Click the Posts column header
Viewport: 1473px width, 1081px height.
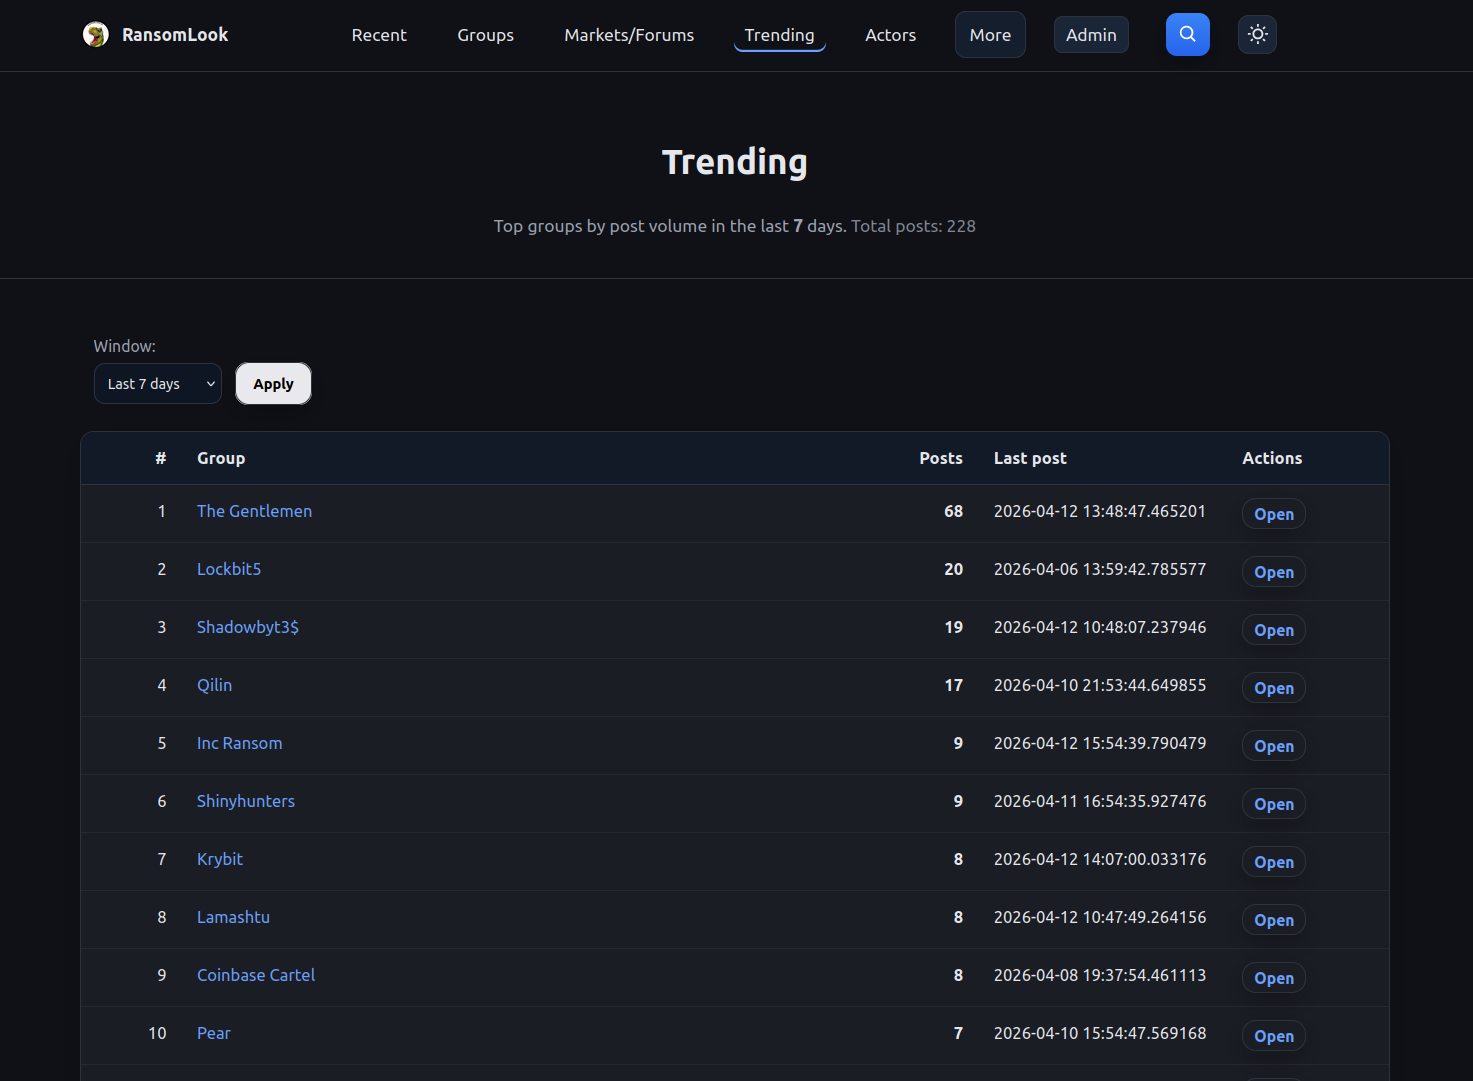point(940,458)
